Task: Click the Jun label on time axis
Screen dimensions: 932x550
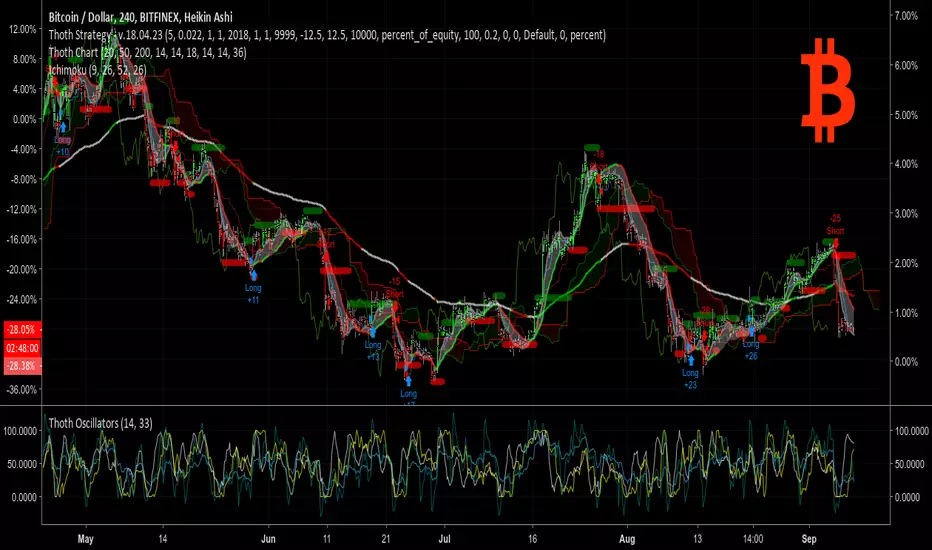Action: click(268, 539)
